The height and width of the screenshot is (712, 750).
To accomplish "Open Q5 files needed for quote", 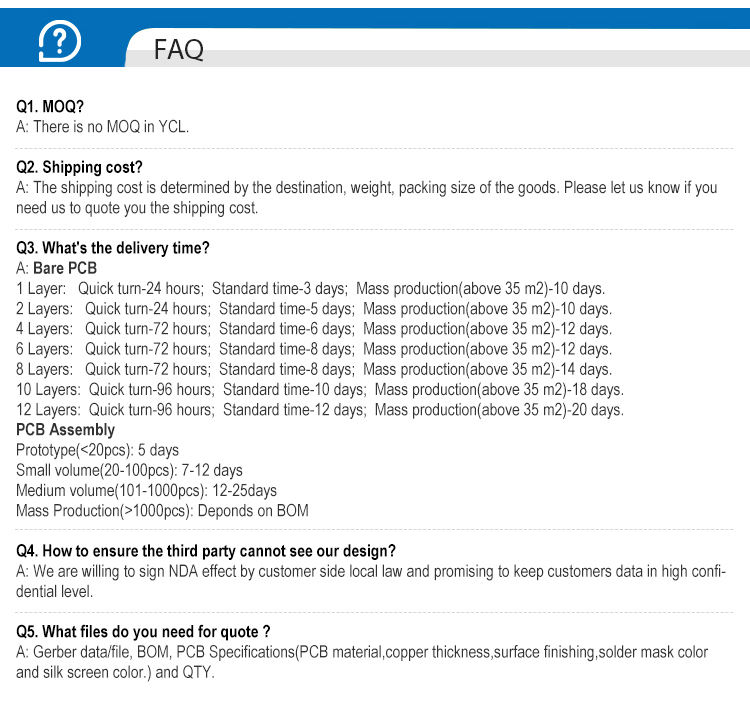I will [x=143, y=632].
